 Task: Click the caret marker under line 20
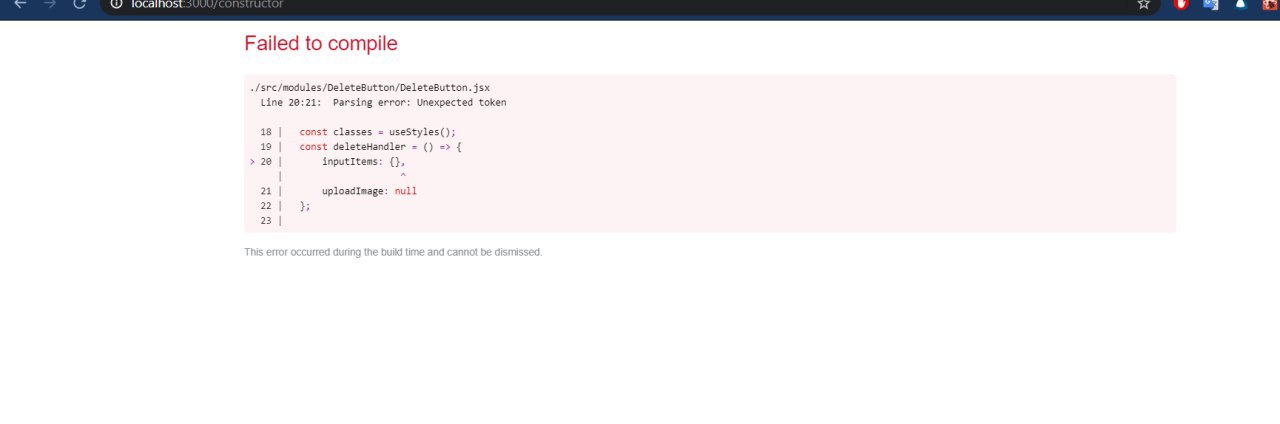coord(403,177)
